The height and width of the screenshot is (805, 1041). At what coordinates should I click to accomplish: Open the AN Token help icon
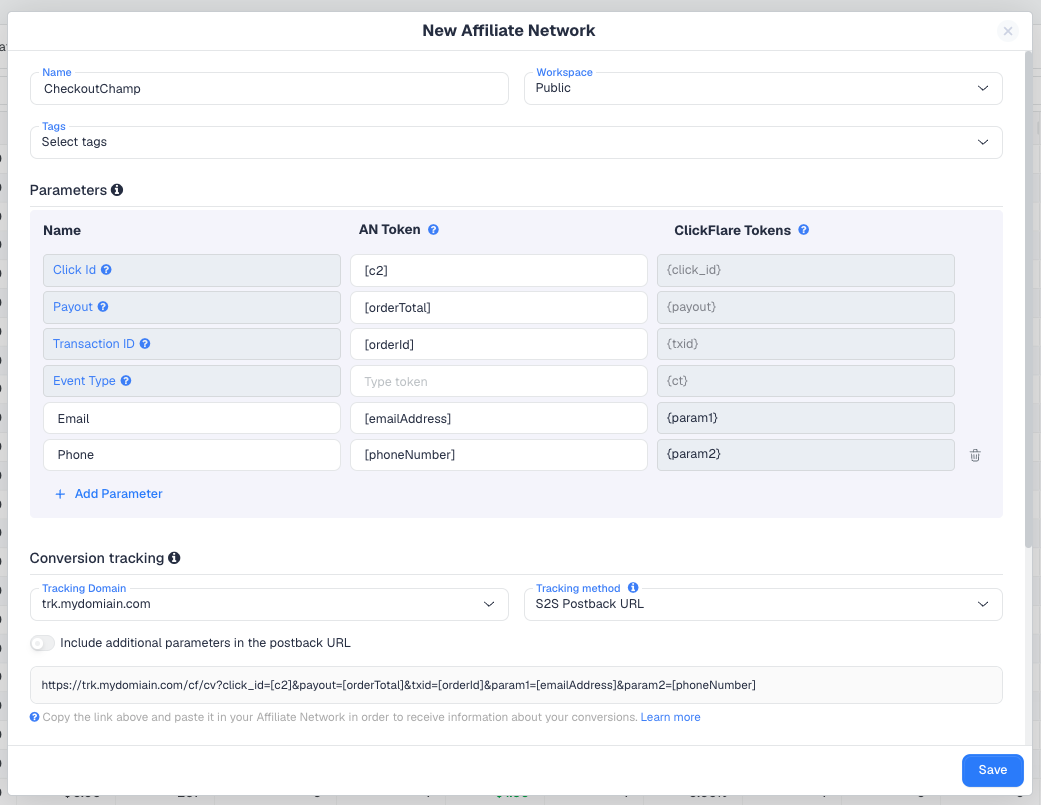coord(433,230)
